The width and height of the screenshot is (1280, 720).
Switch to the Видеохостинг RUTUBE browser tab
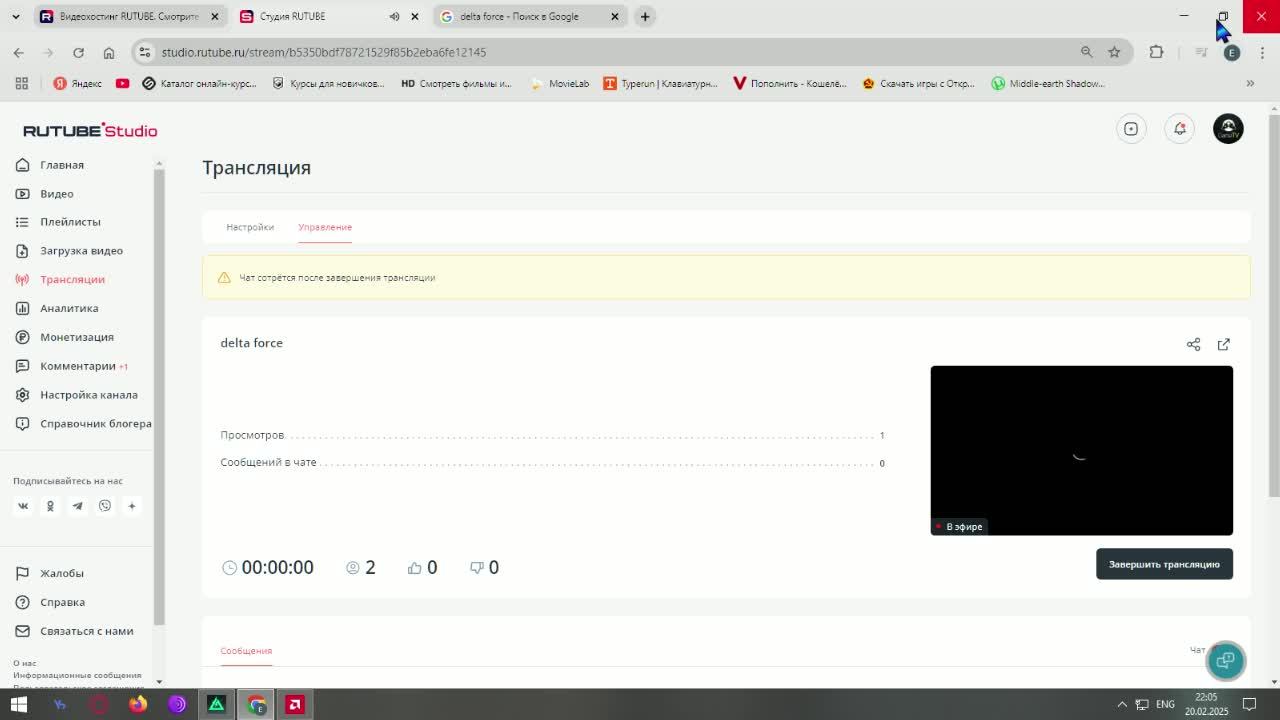[129, 17]
